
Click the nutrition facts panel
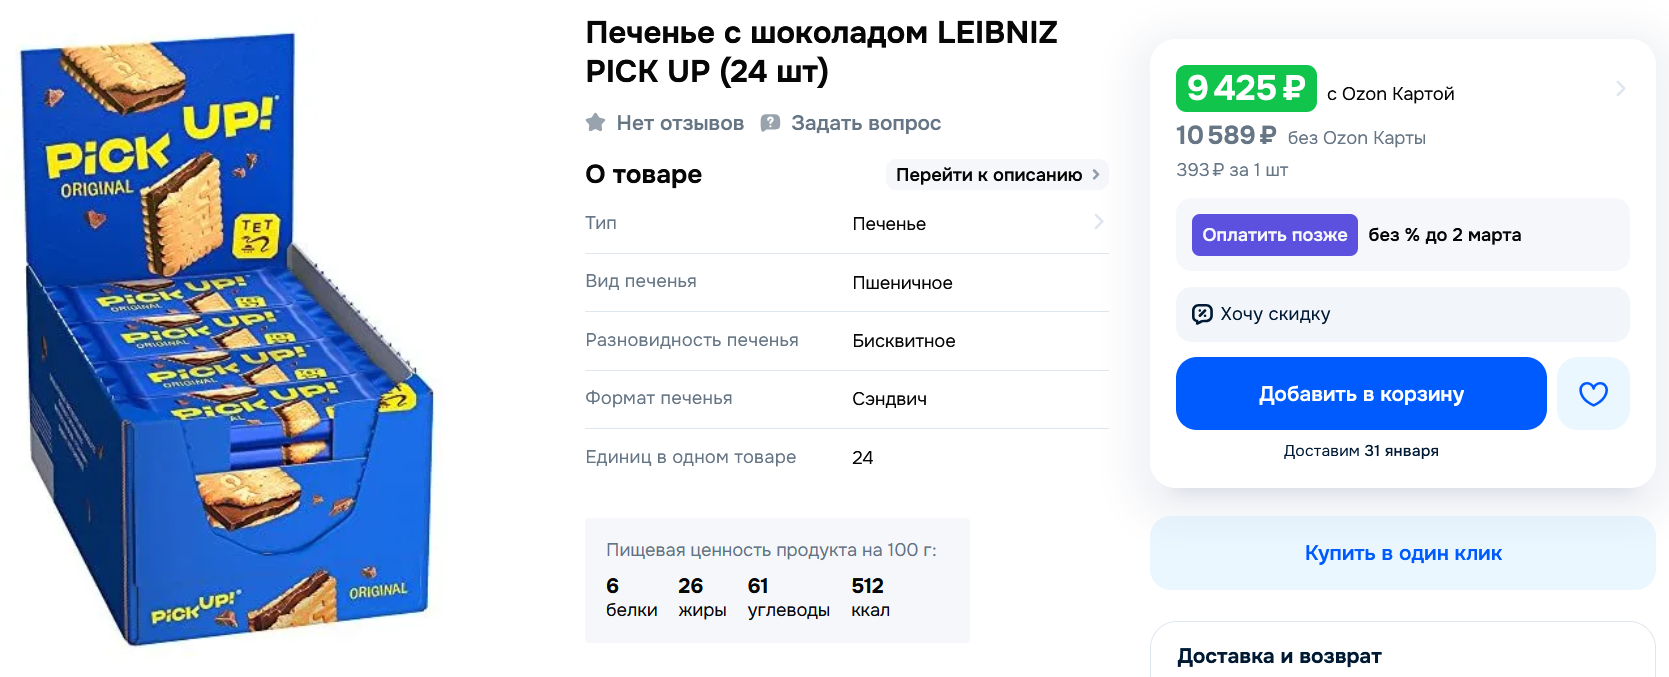777,580
